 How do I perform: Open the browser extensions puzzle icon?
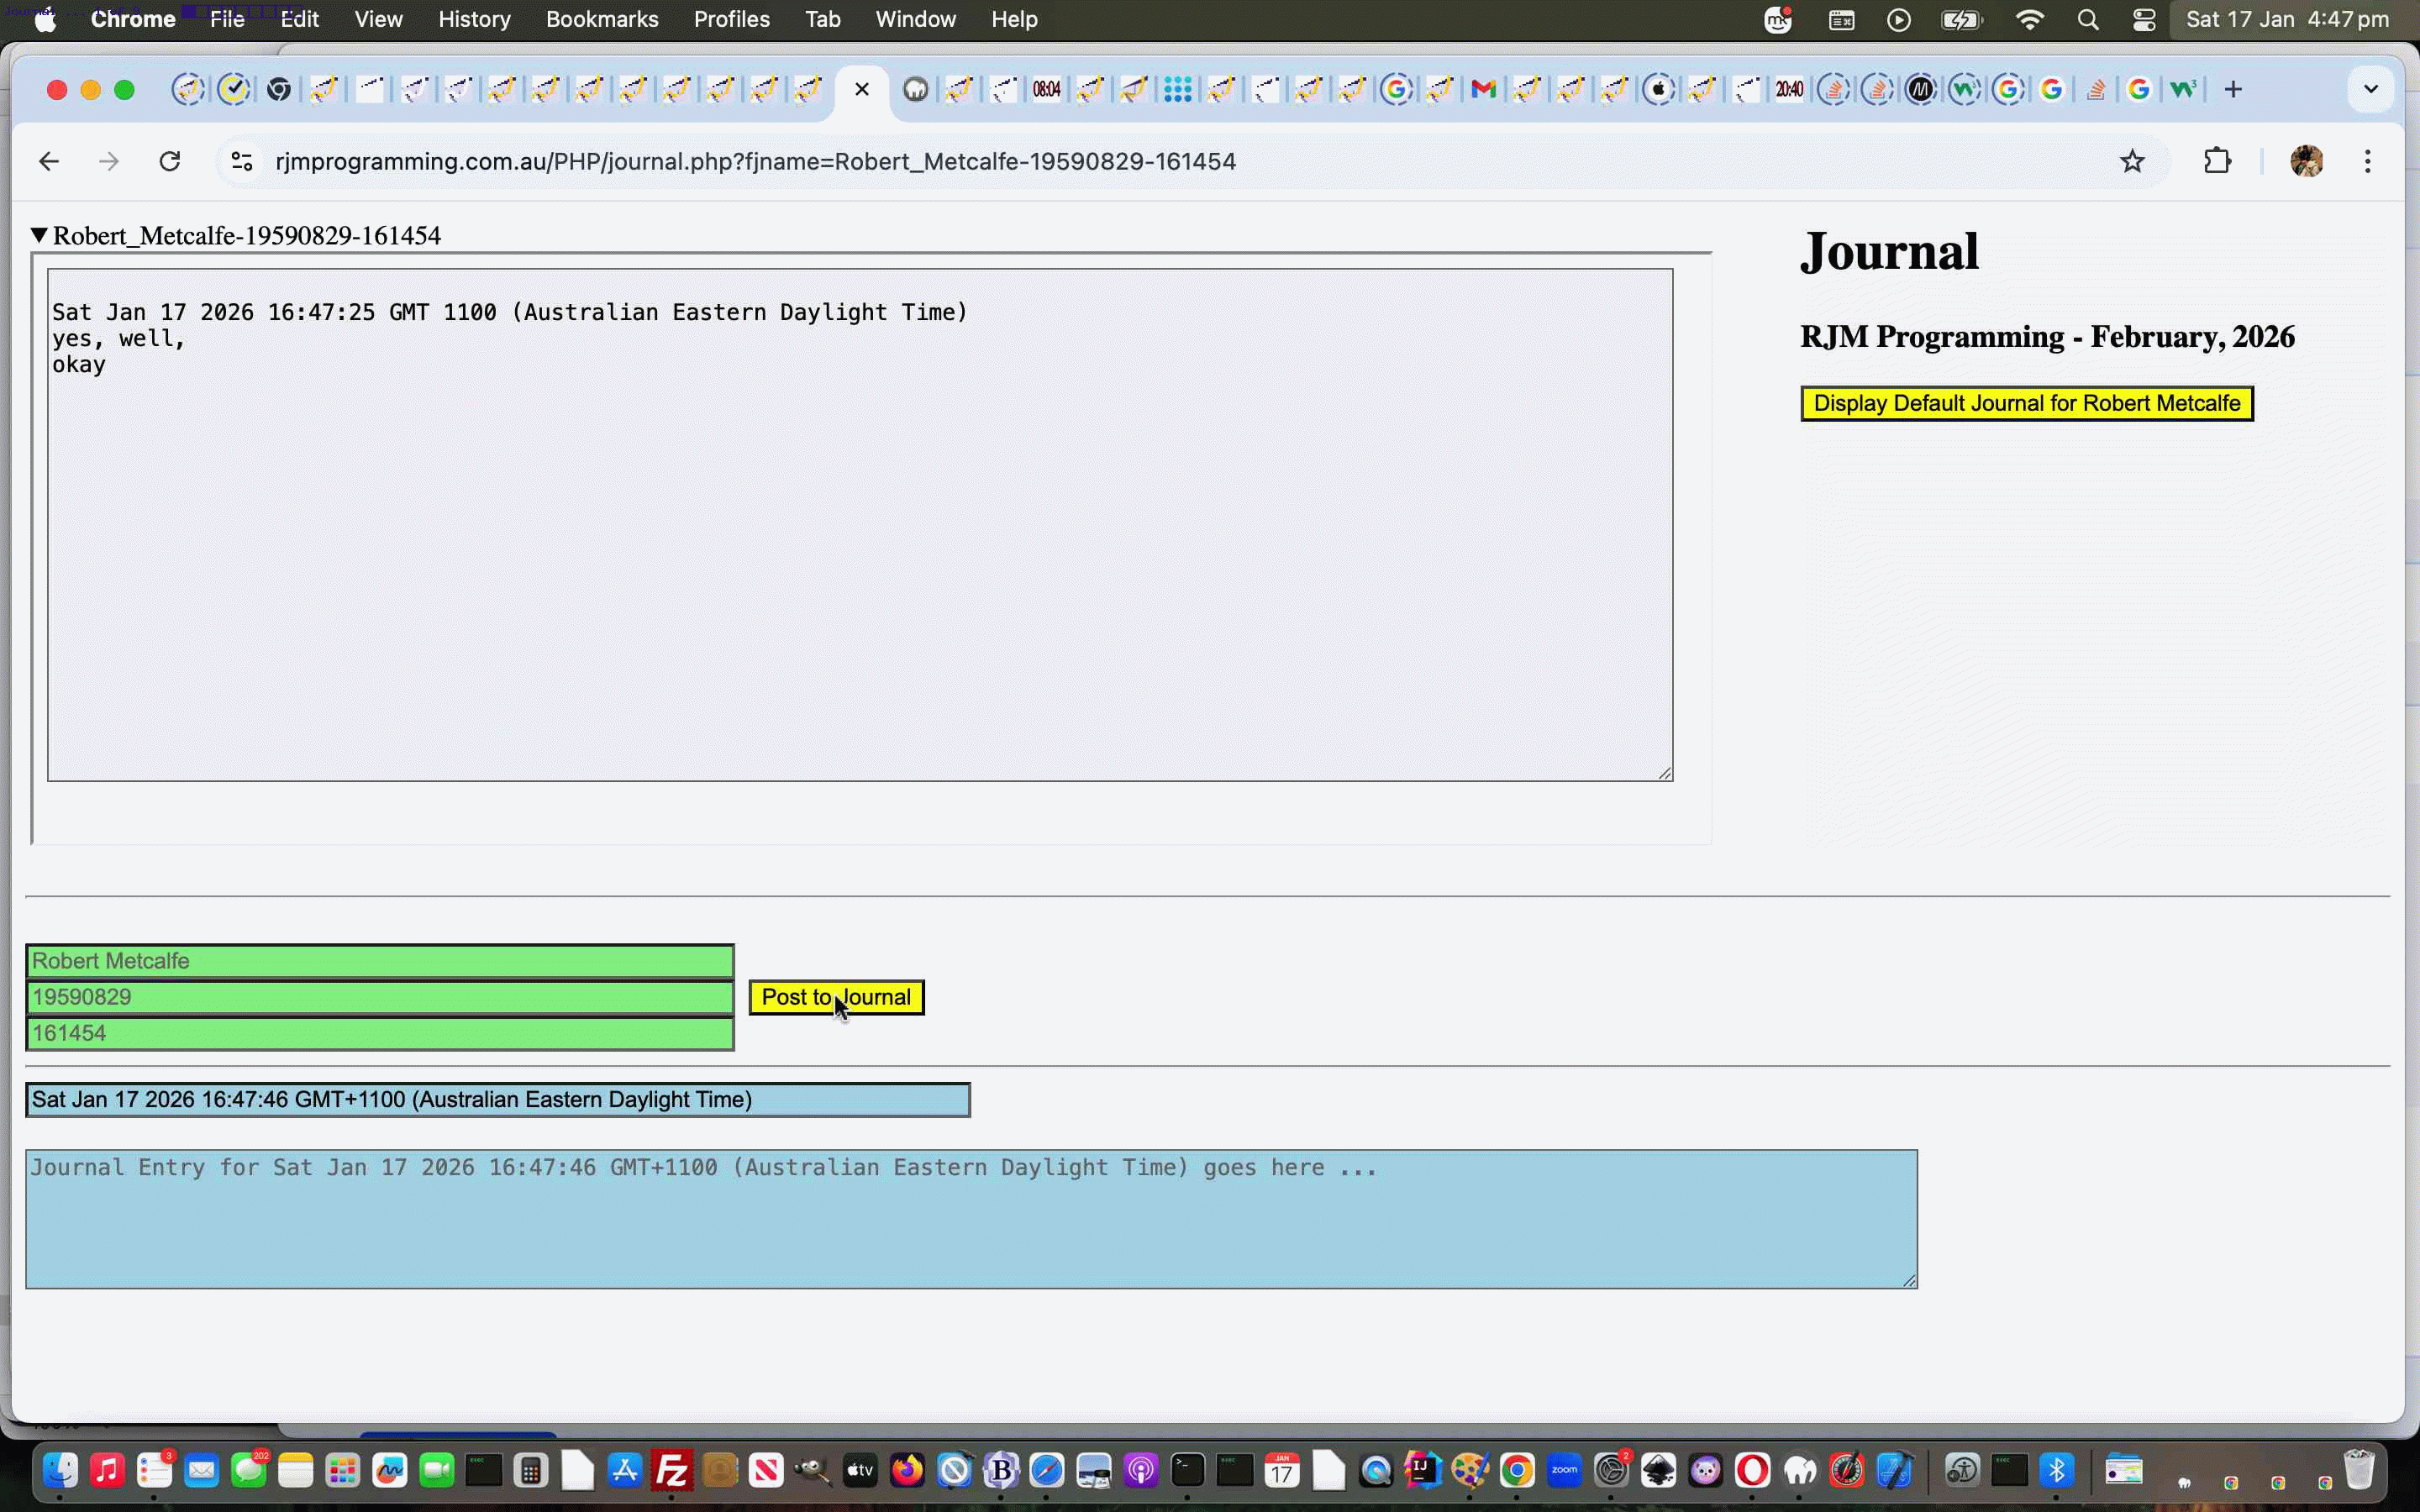tap(2217, 161)
